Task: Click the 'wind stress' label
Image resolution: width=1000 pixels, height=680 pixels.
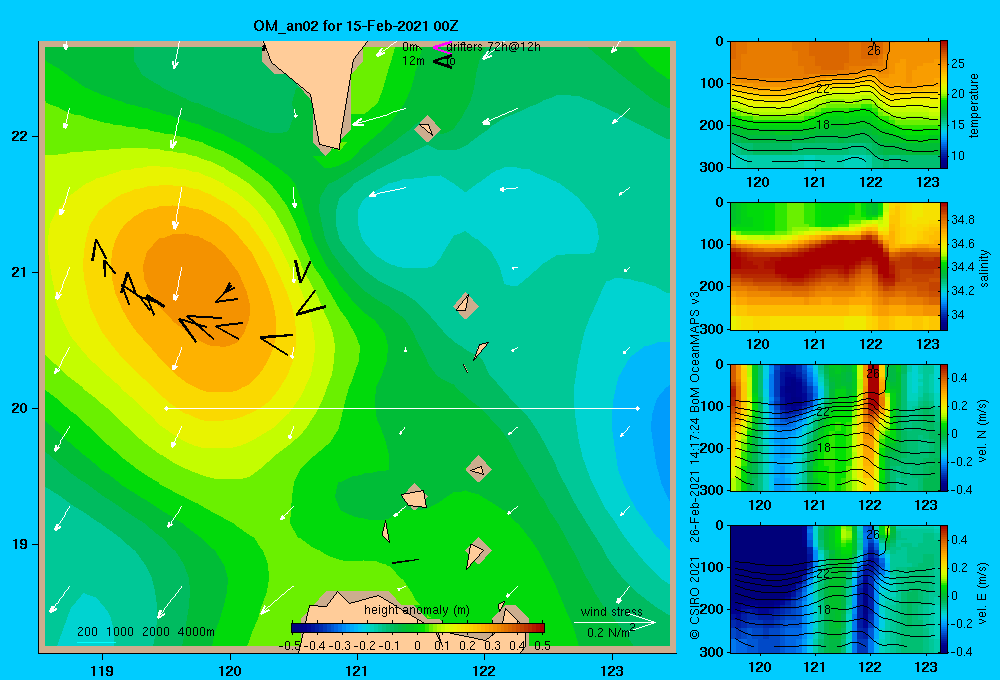Action: [x=611, y=612]
